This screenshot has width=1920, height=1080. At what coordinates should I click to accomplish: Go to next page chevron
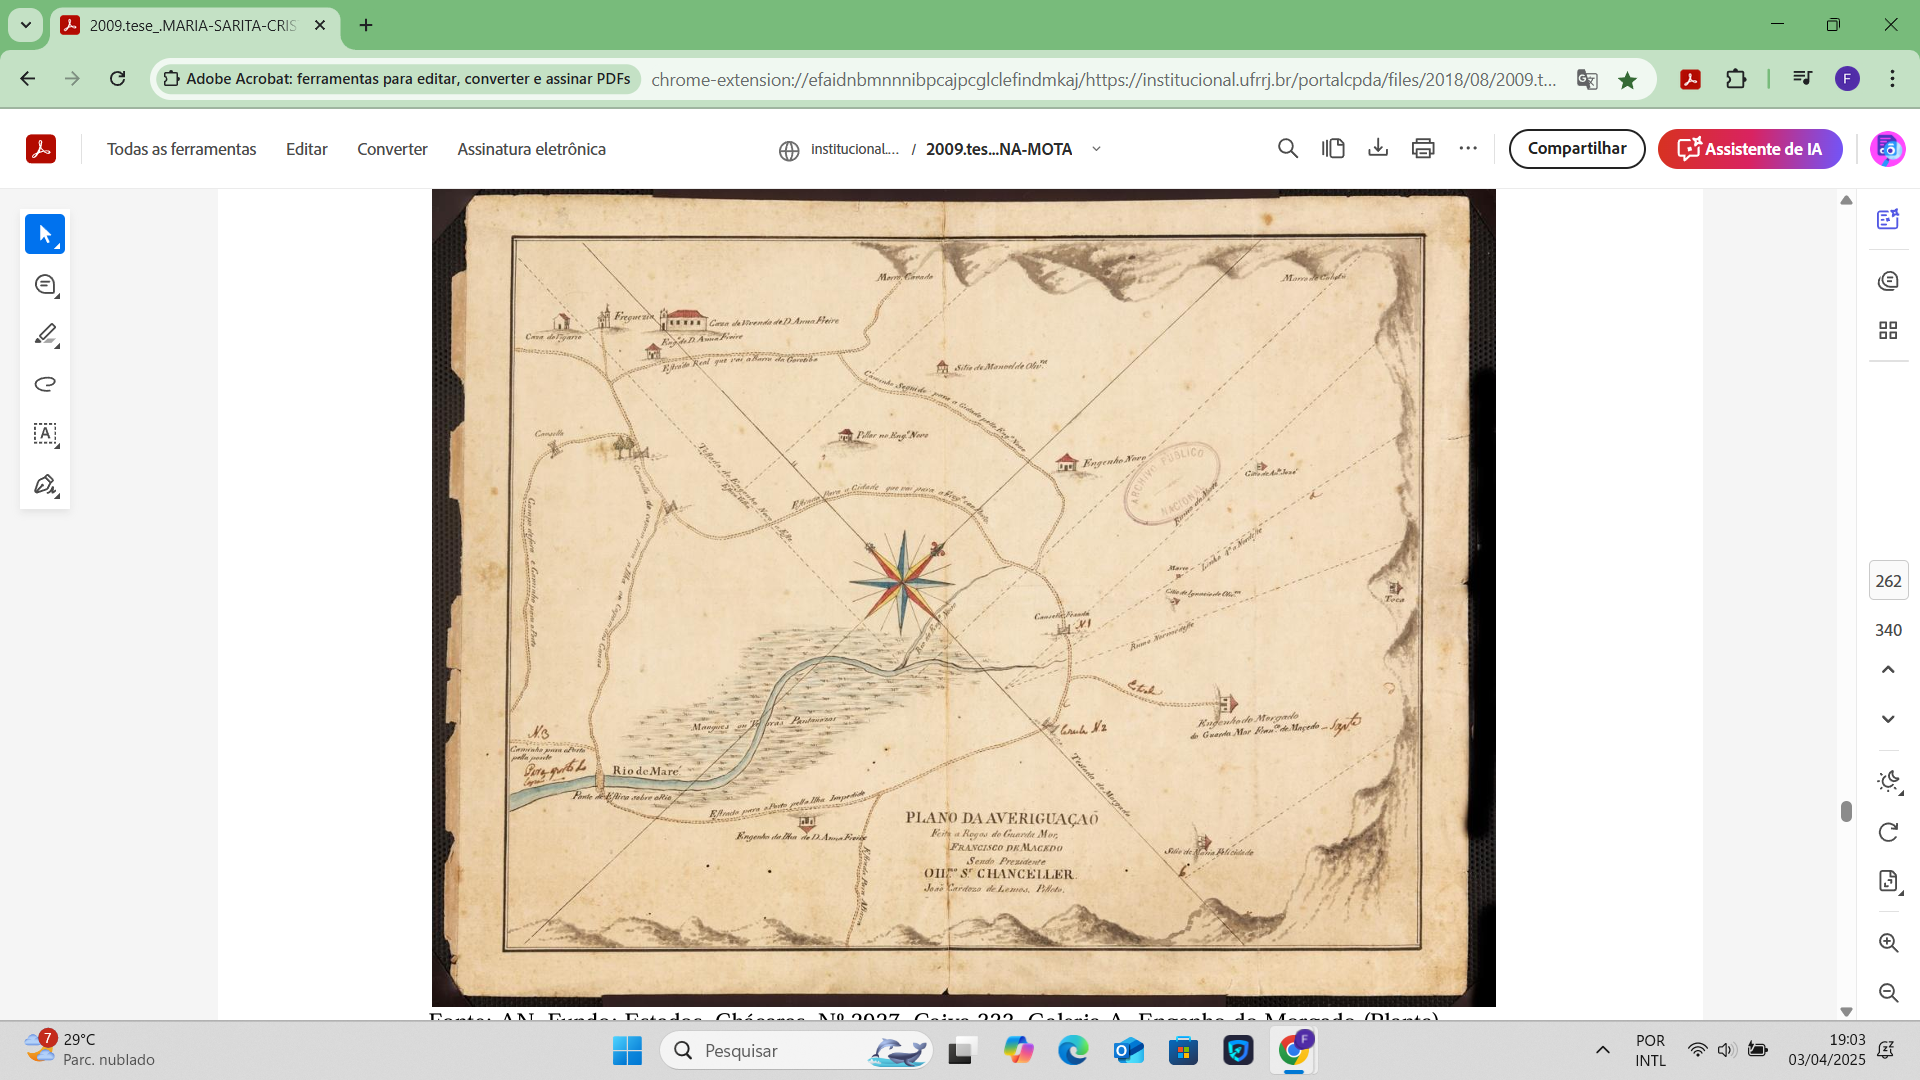[x=1888, y=719]
